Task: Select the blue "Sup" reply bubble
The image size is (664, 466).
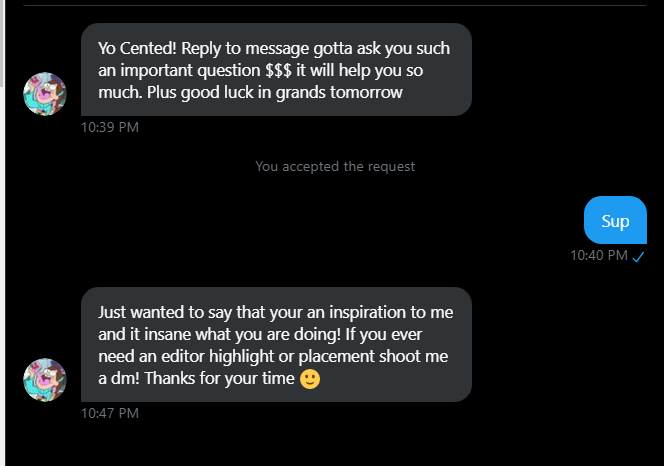Action: pyautogui.click(x=615, y=221)
